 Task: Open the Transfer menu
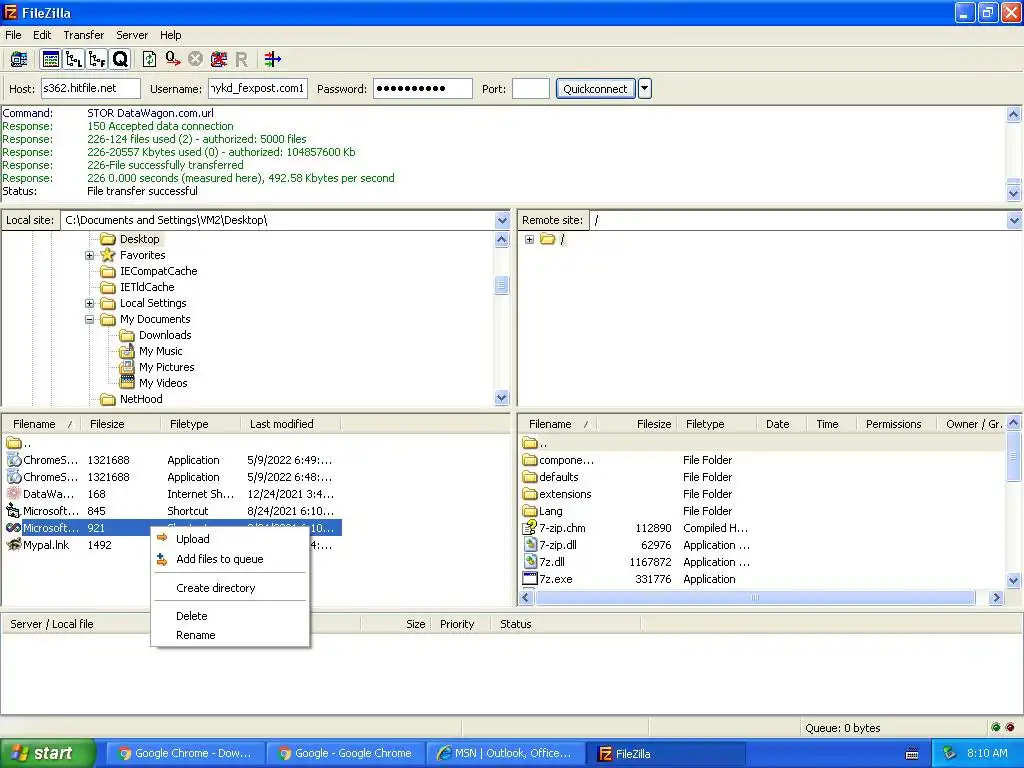(x=84, y=35)
